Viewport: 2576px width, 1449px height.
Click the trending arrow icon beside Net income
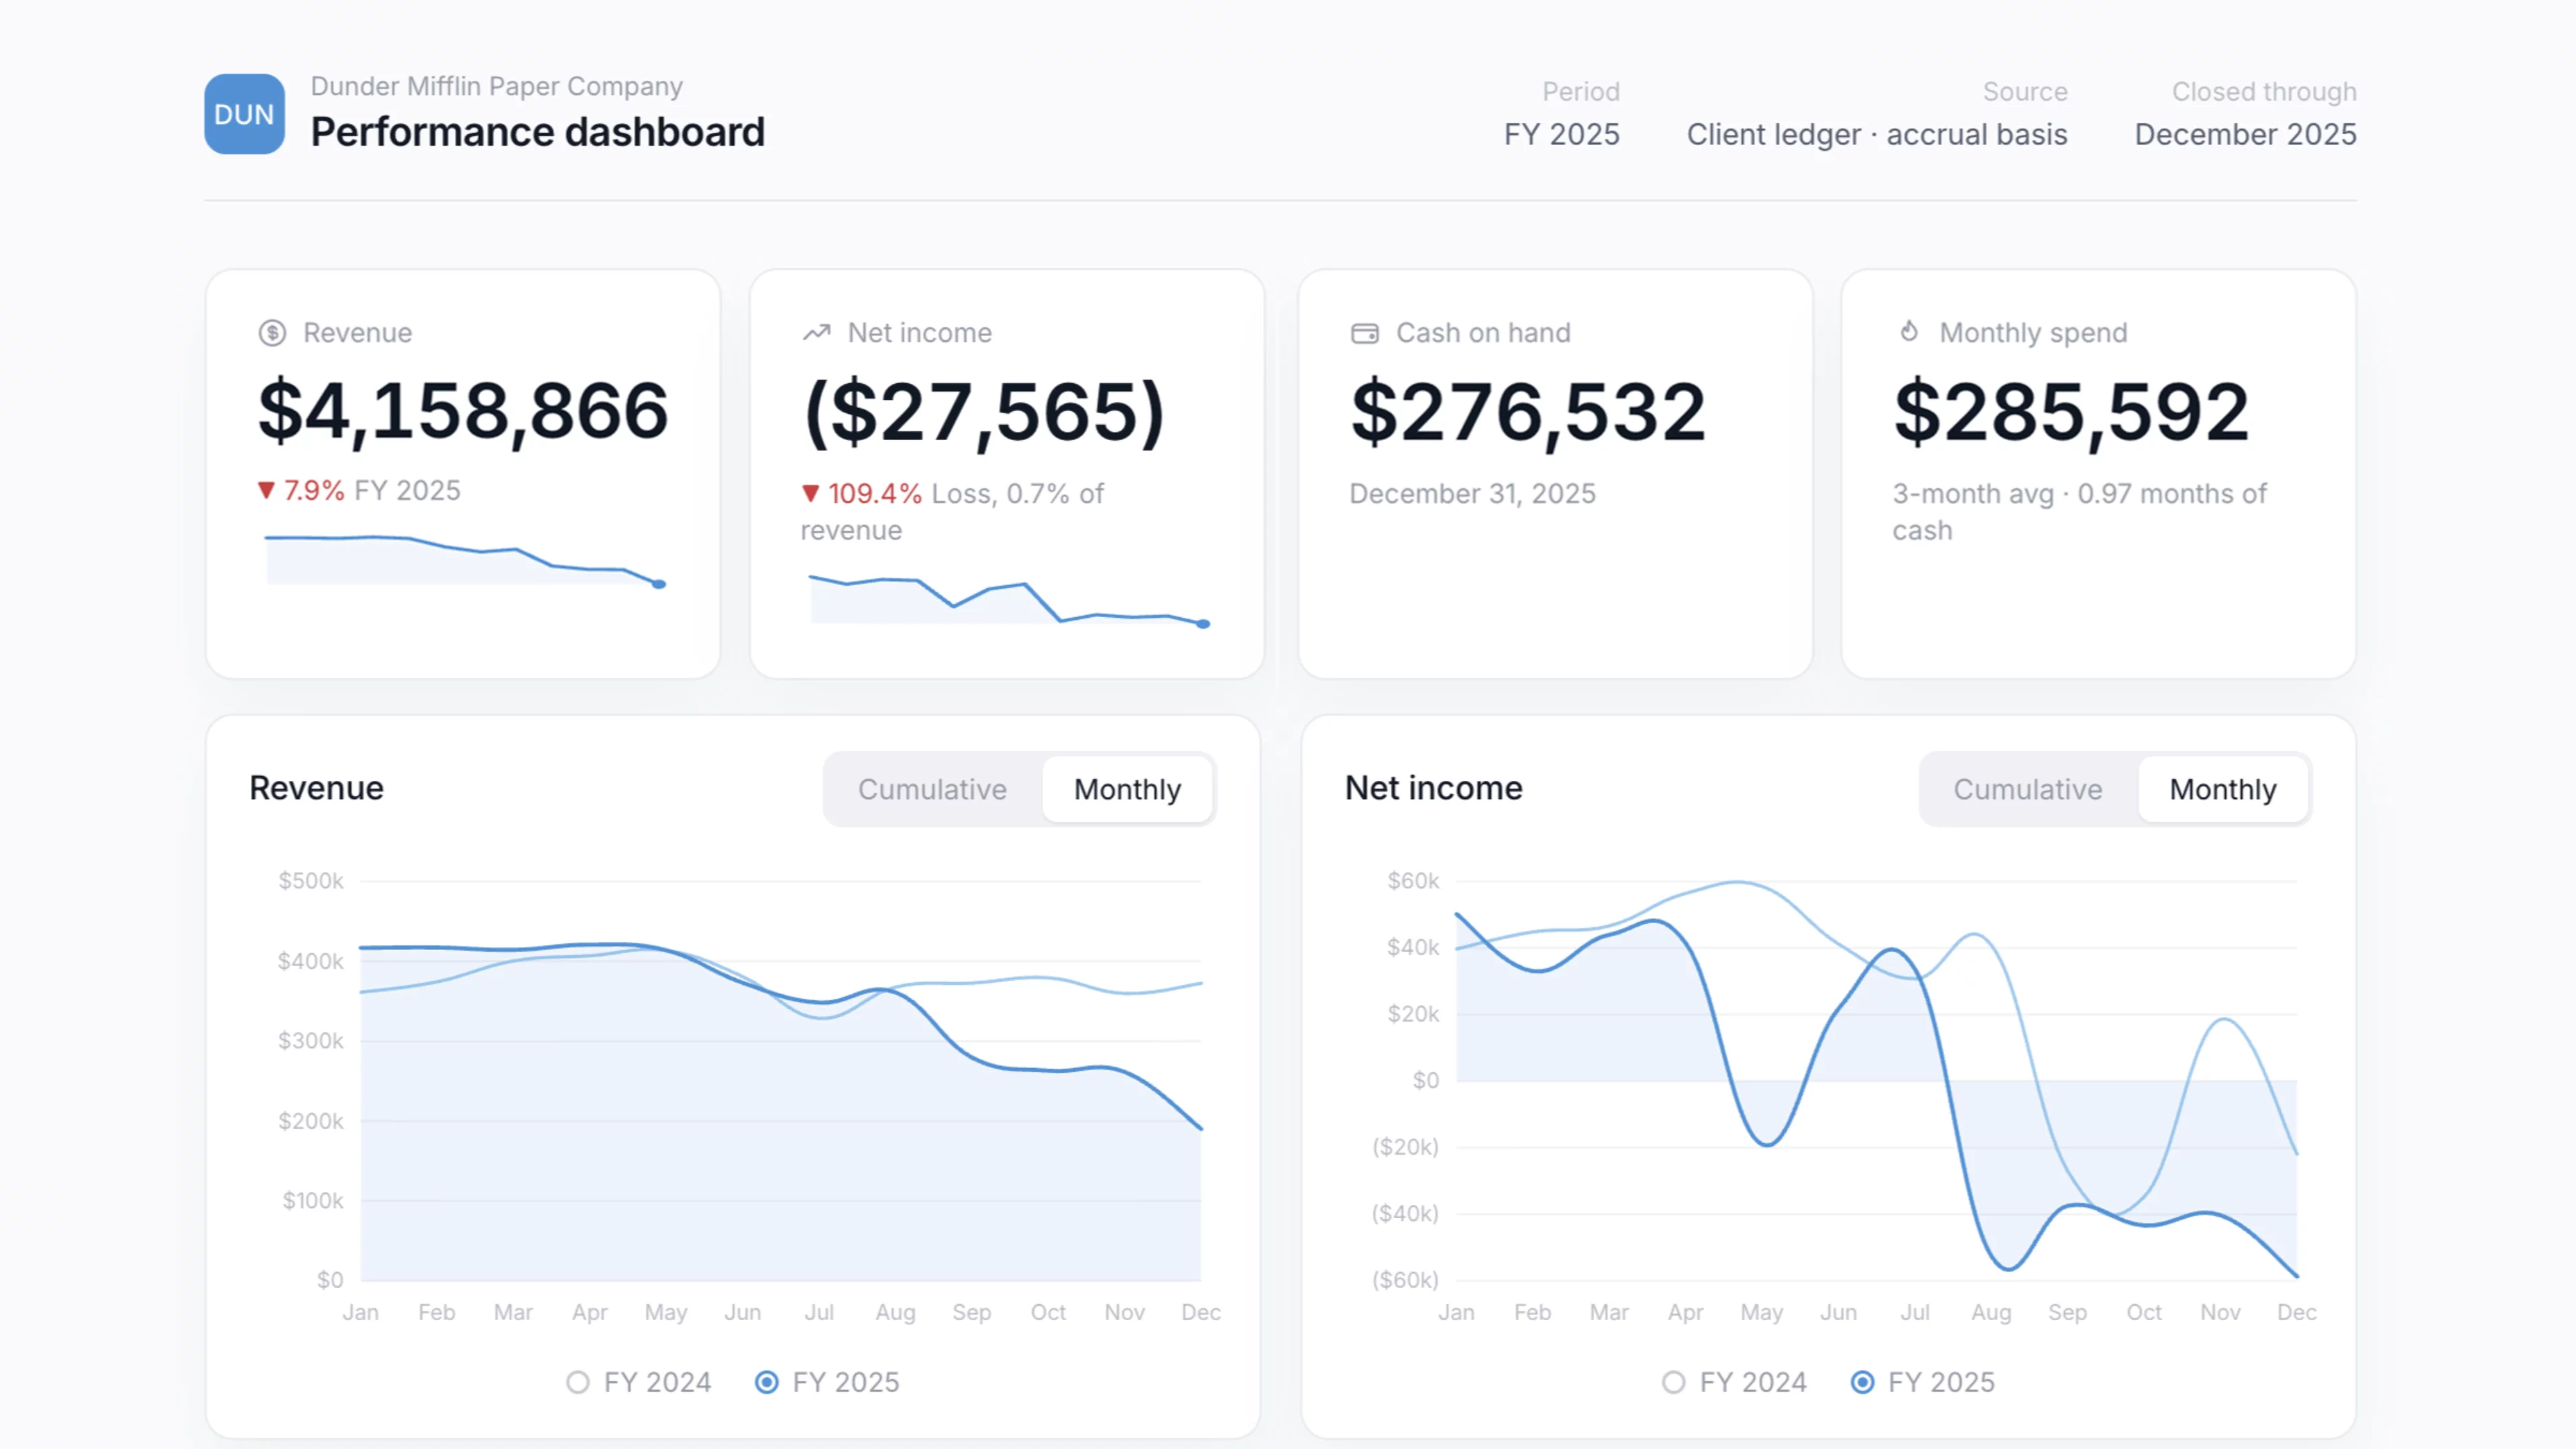tap(817, 333)
